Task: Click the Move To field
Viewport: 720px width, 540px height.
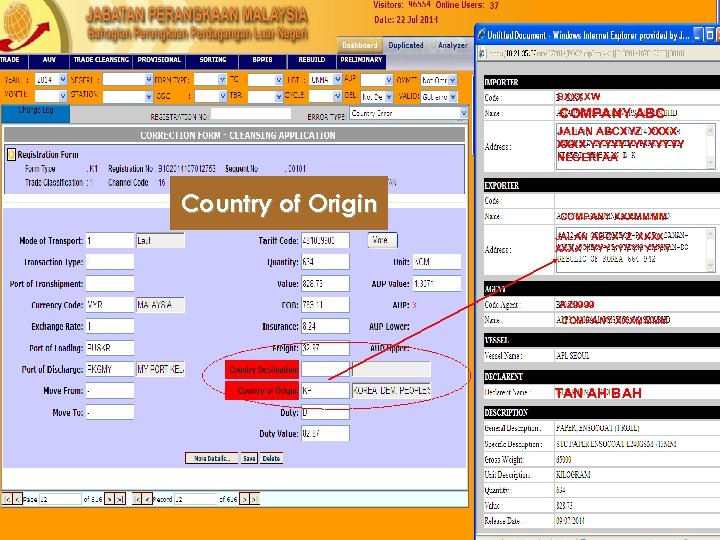Action: pyautogui.click(x=110, y=412)
